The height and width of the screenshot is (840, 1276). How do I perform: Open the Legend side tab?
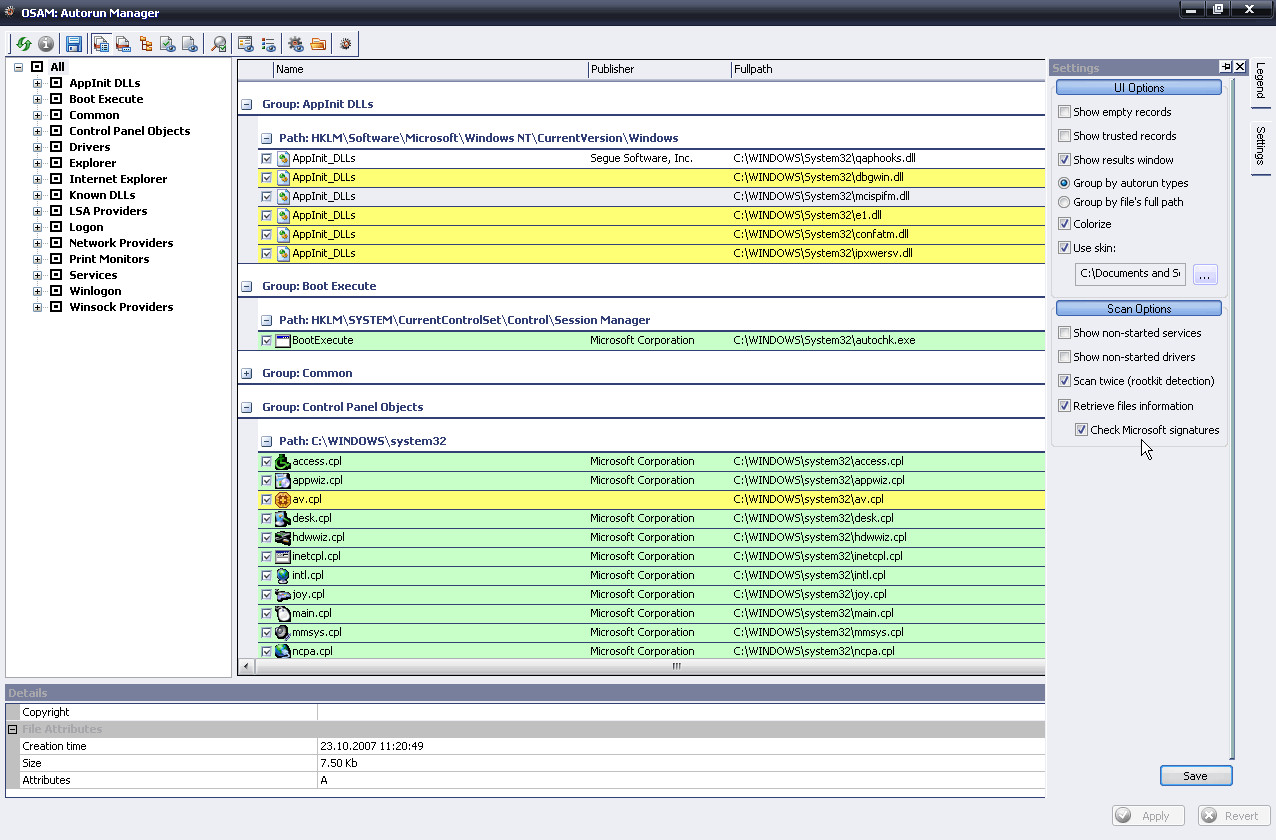1260,81
